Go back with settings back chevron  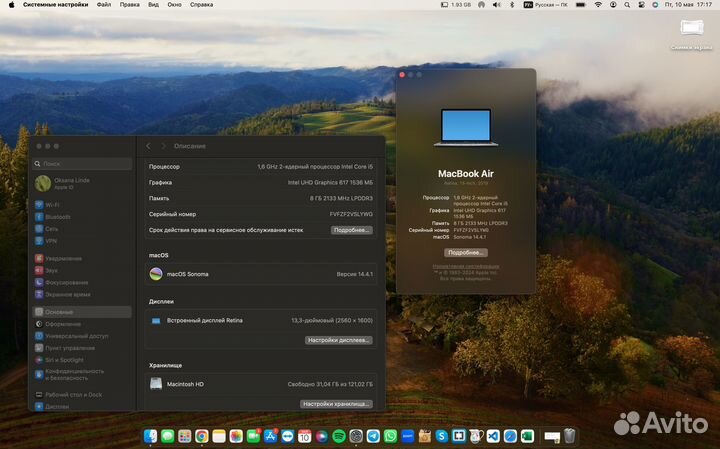coord(148,146)
